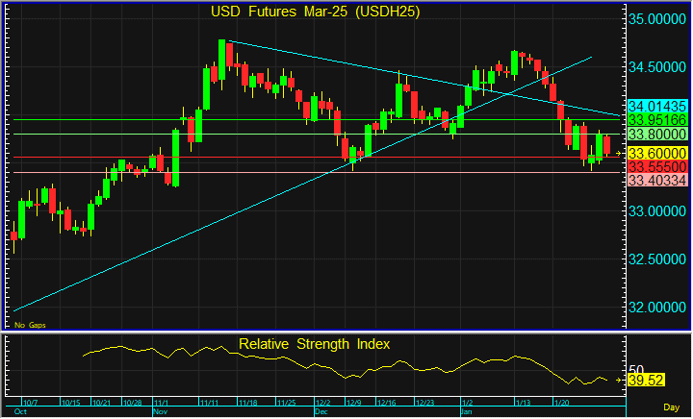Screen dimensions: 693x419
Task: Select the red 33.55500 price label
Action: [655, 166]
